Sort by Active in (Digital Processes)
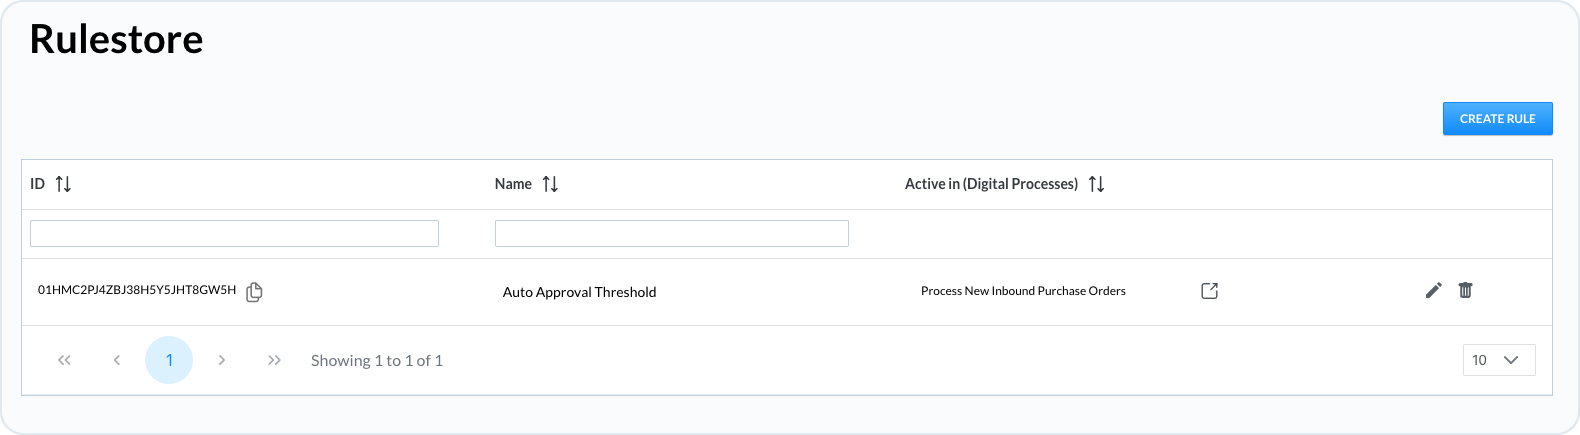1580x435 pixels. pyautogui.click(x=1096, y=184)
